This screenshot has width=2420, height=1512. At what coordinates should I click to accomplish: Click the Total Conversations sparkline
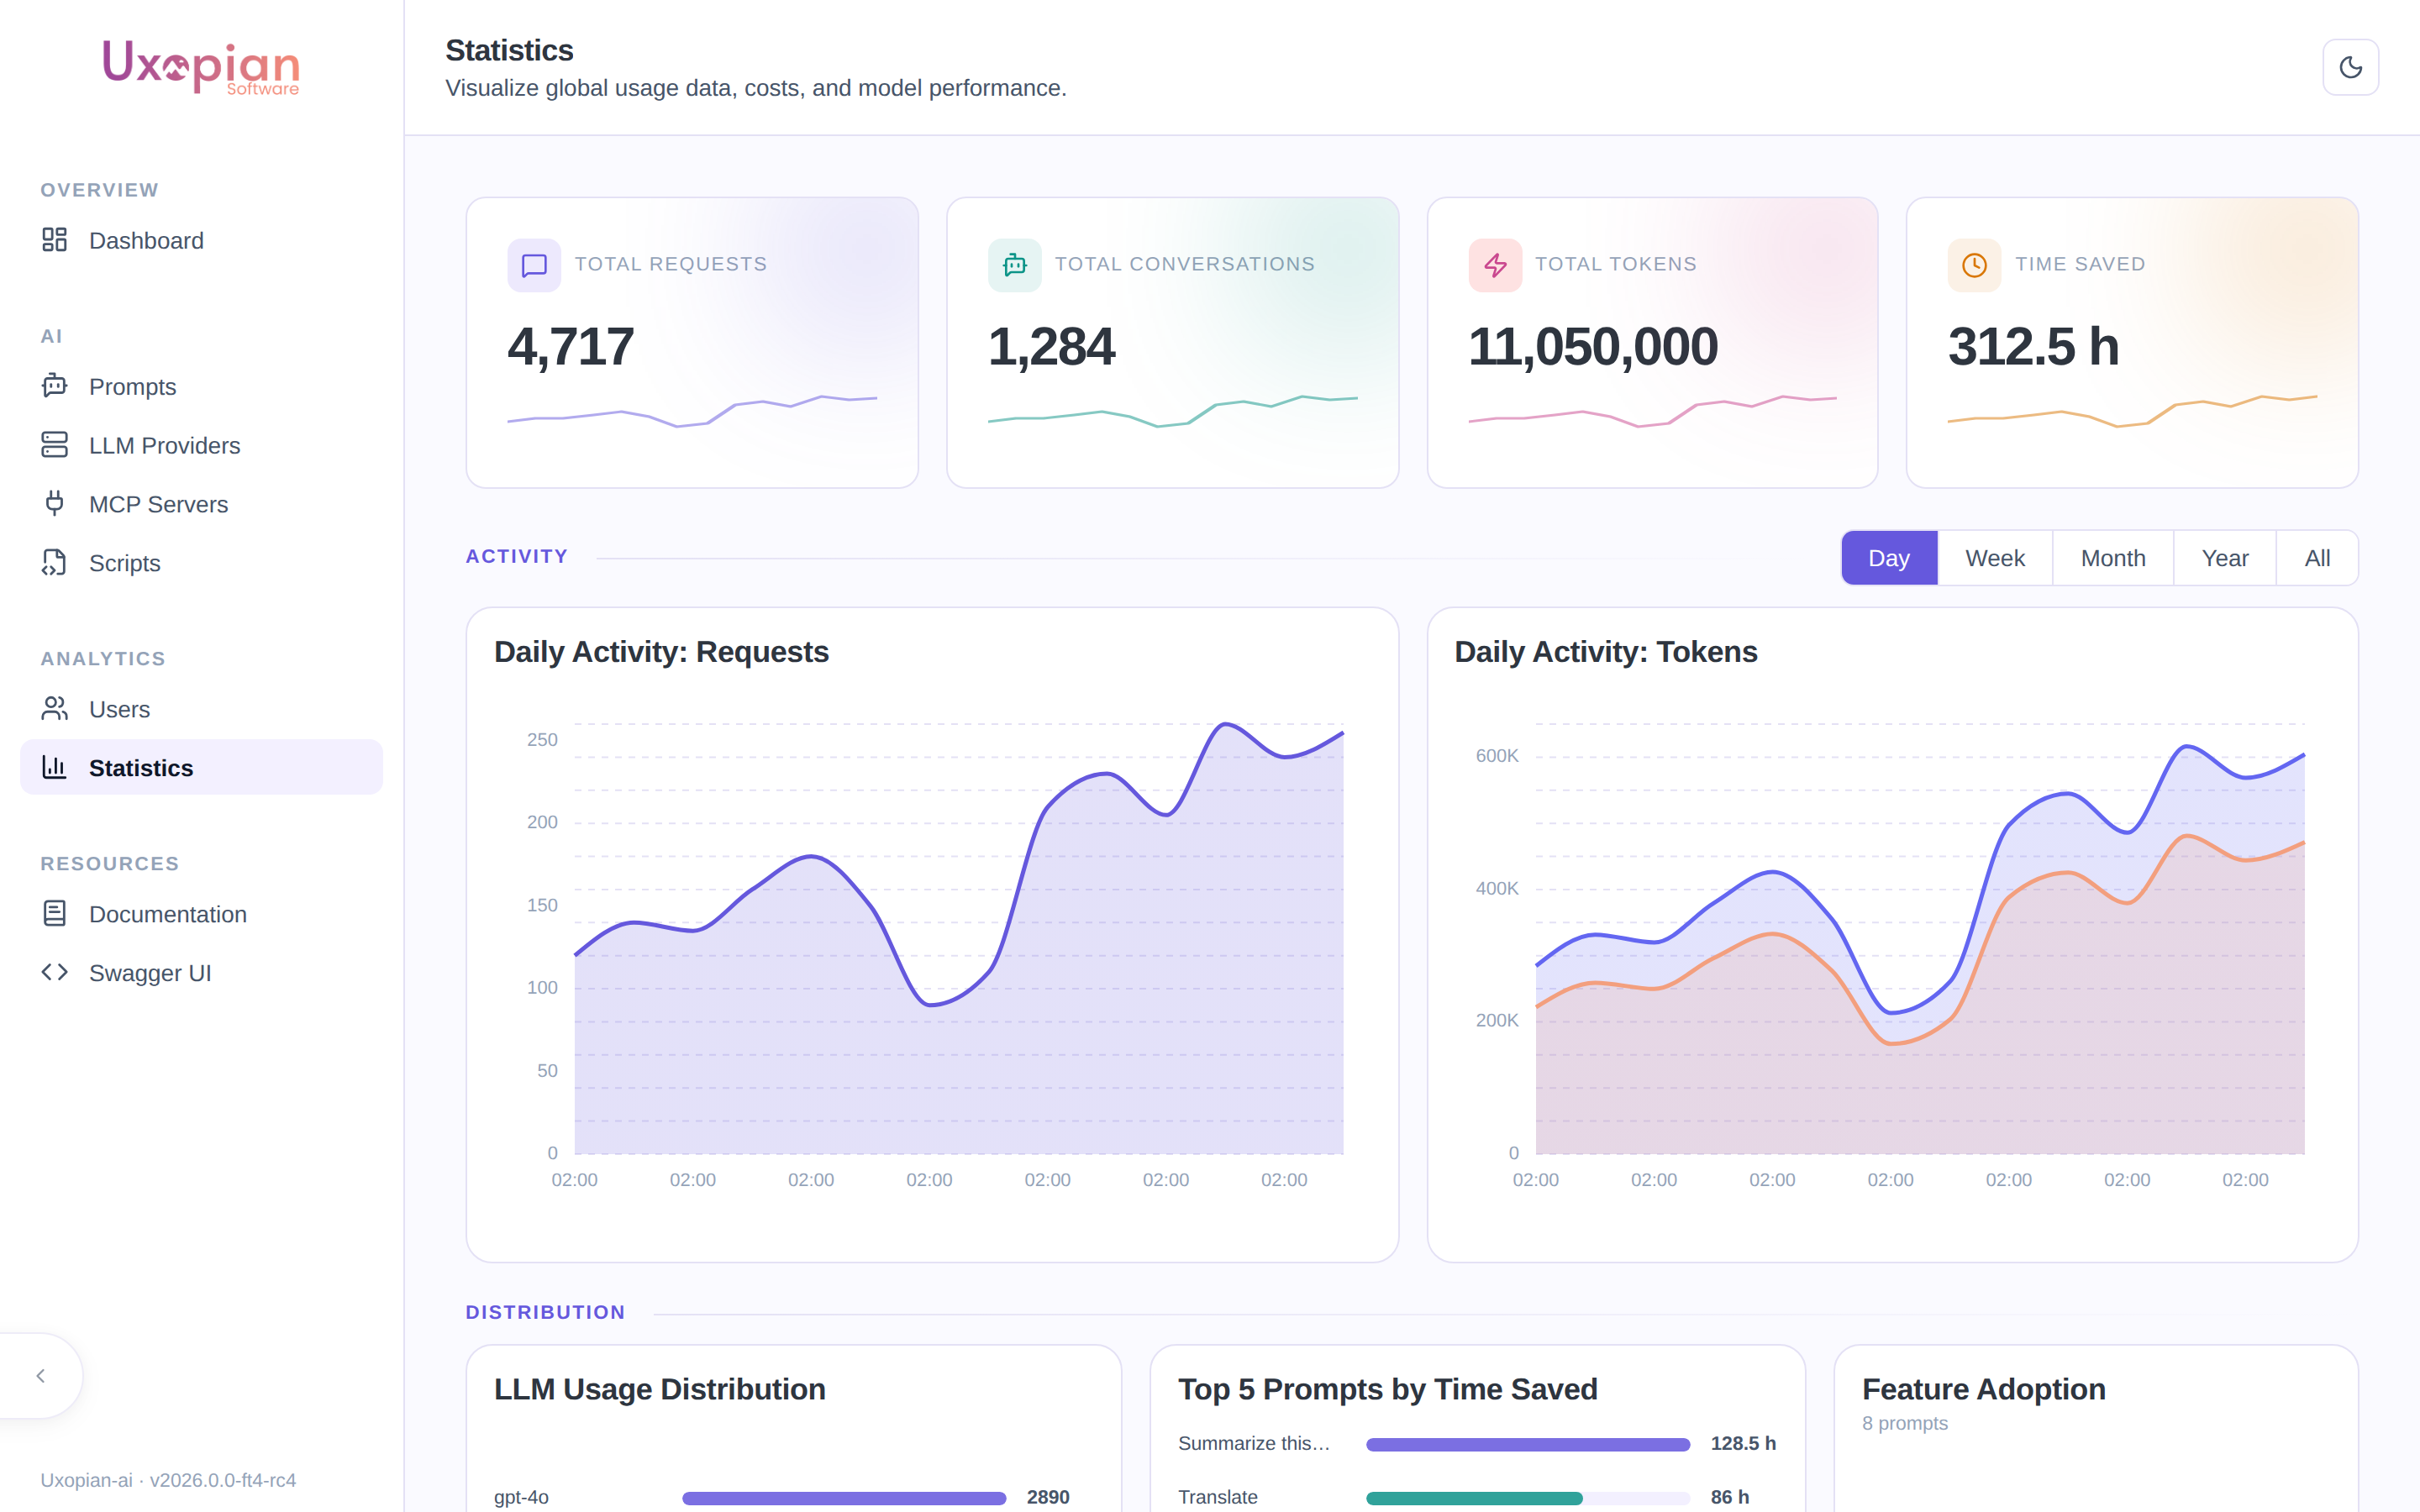(1173, 411)
